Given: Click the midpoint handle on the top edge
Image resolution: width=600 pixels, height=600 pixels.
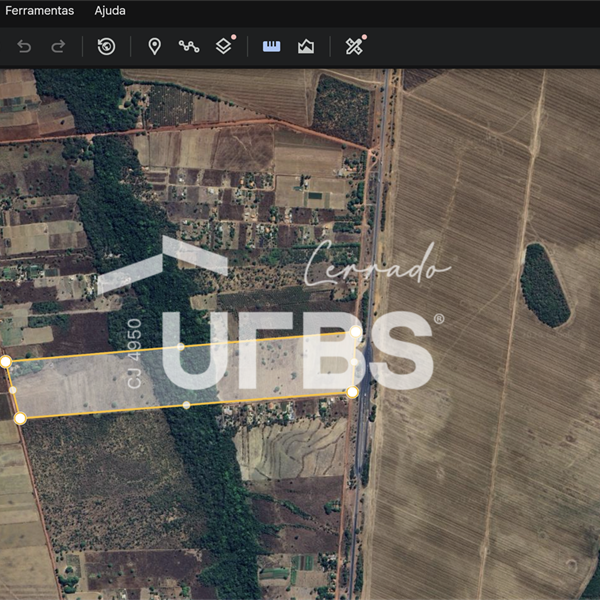Looking at the screenshot, I should (x=180, y=346).
